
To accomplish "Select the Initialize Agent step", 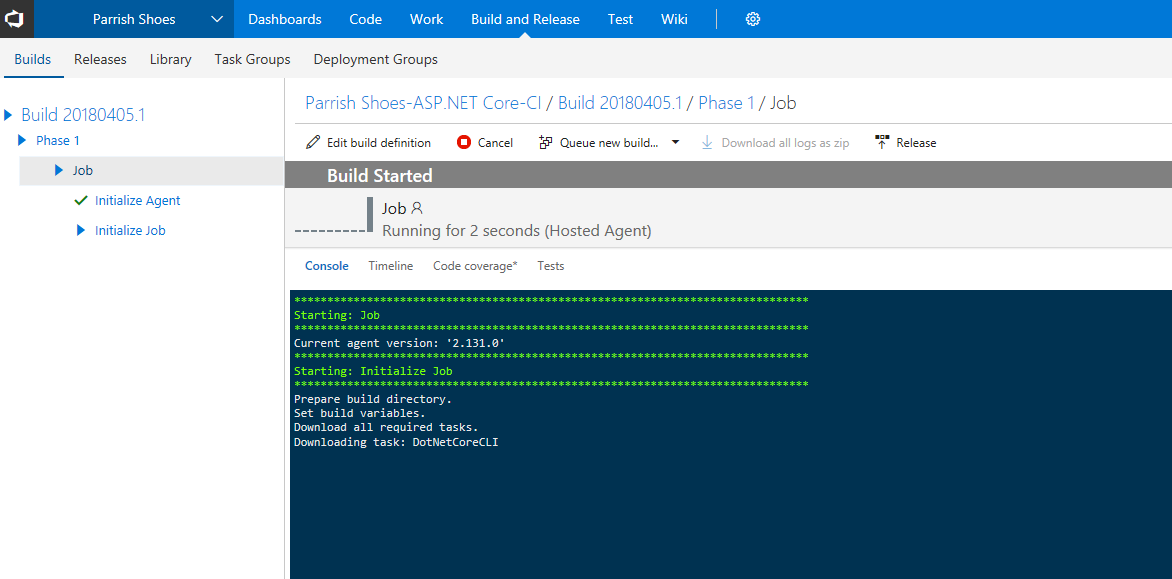I will 137,200.
